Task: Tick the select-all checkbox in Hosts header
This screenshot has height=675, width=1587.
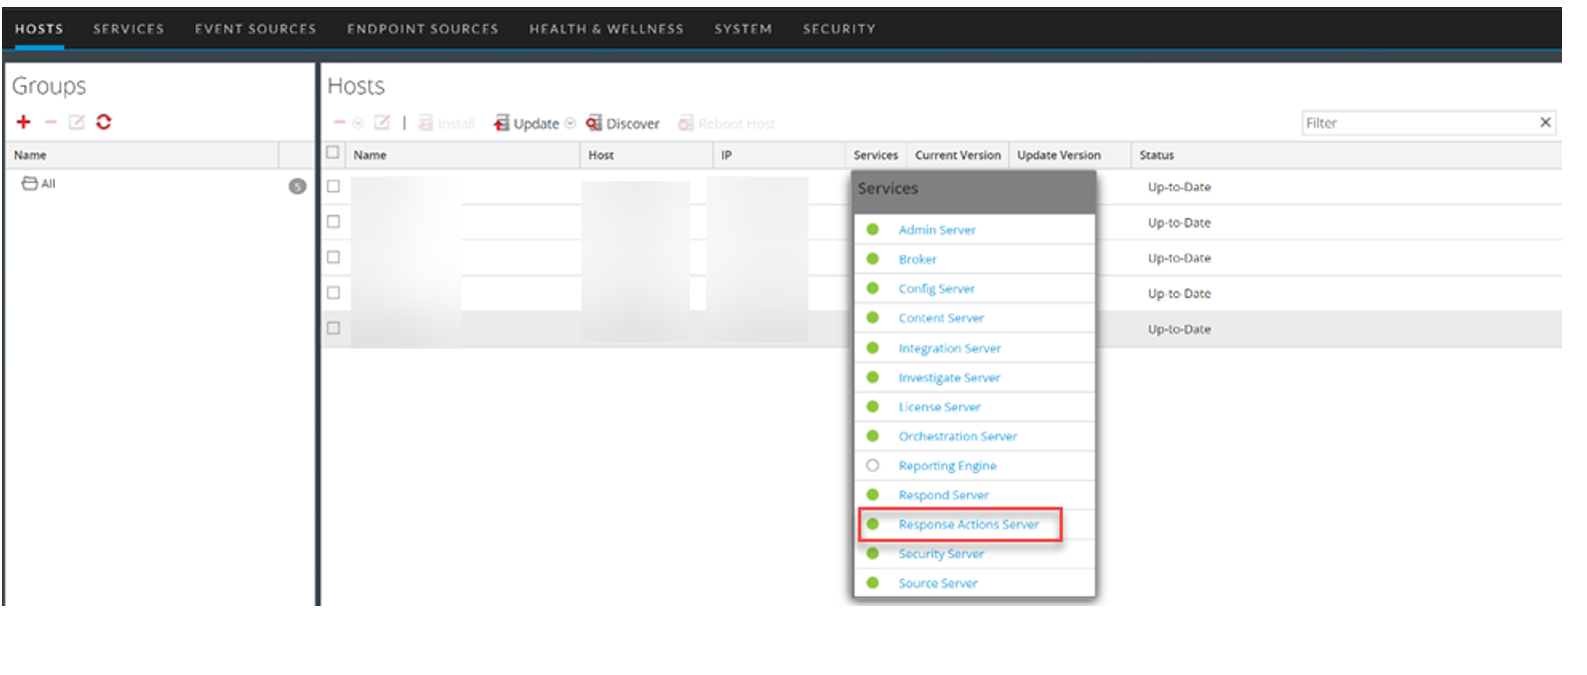Action: tap(333, 153)
